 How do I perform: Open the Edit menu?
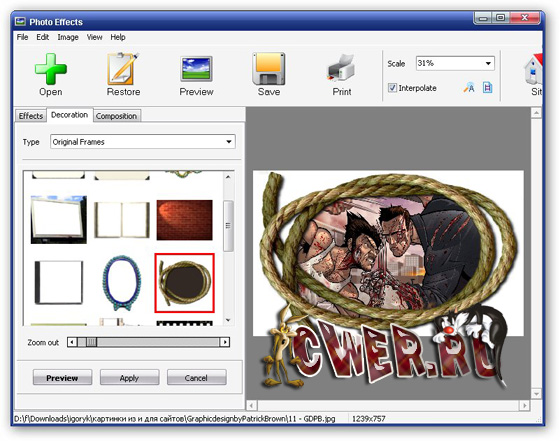(x=42, y=37)
